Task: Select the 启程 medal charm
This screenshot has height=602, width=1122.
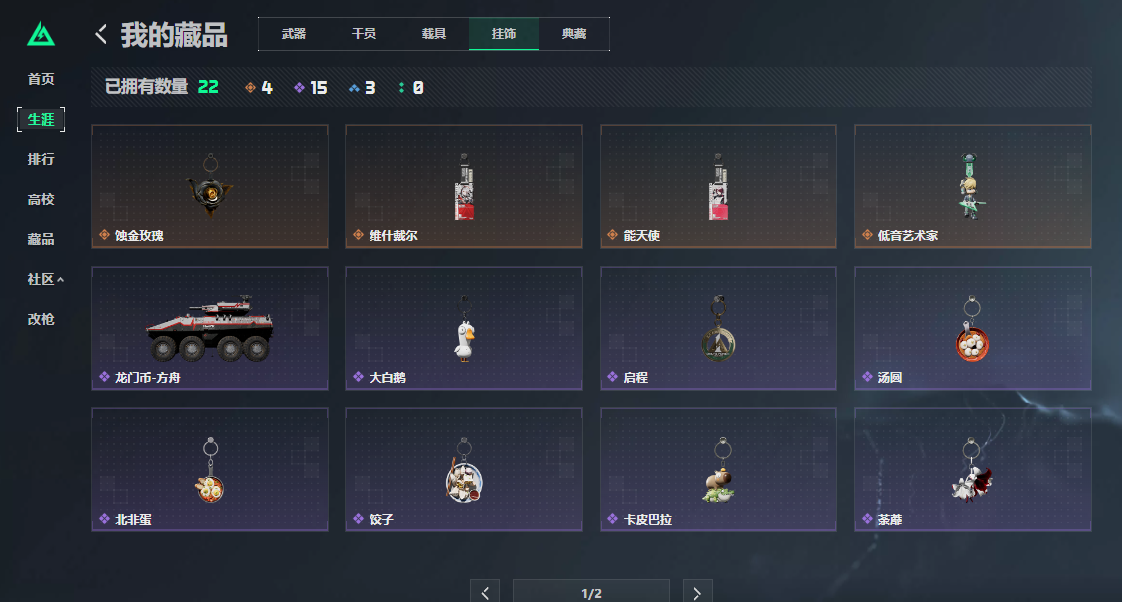Action: (718, 328)
